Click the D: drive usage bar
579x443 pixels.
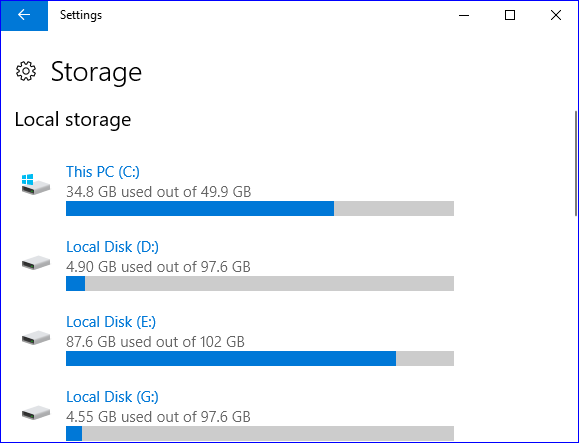(260, 284)
